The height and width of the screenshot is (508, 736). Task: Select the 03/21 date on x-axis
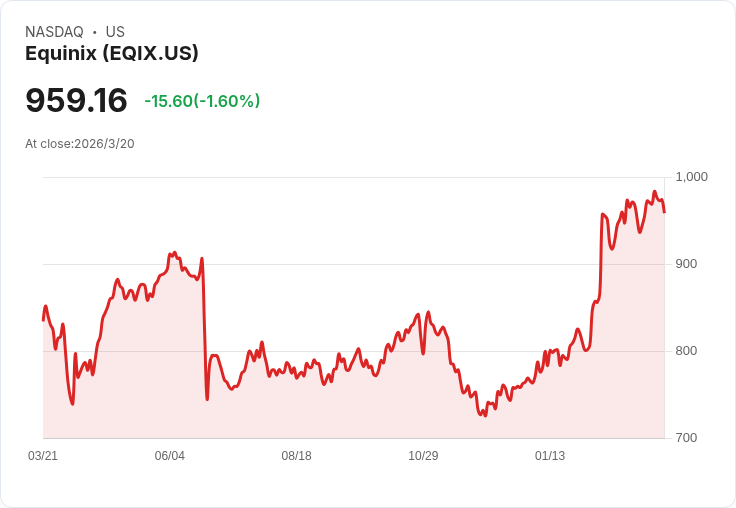(x=43, y=456)
